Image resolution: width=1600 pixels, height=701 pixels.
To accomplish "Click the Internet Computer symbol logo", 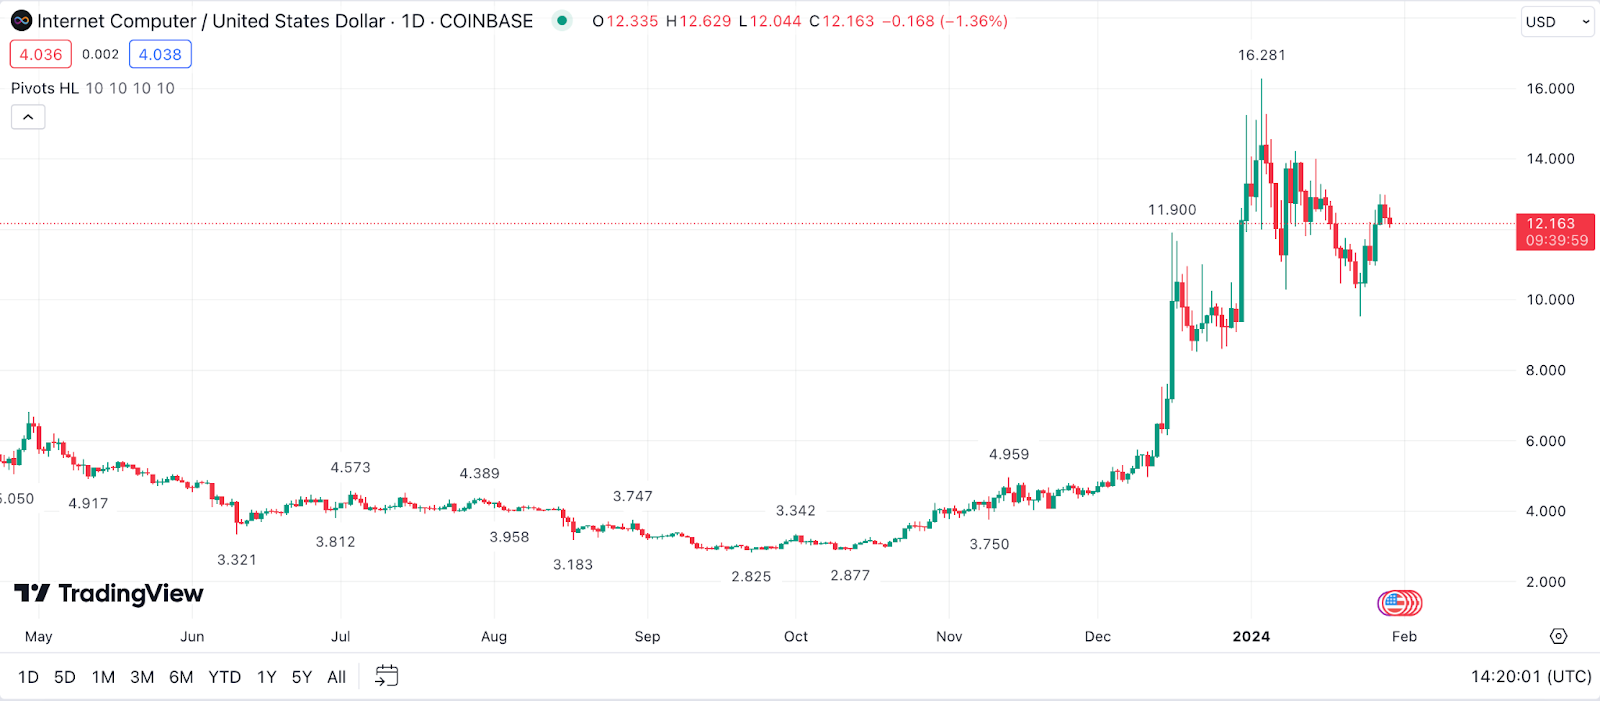I will coord(21,21).
